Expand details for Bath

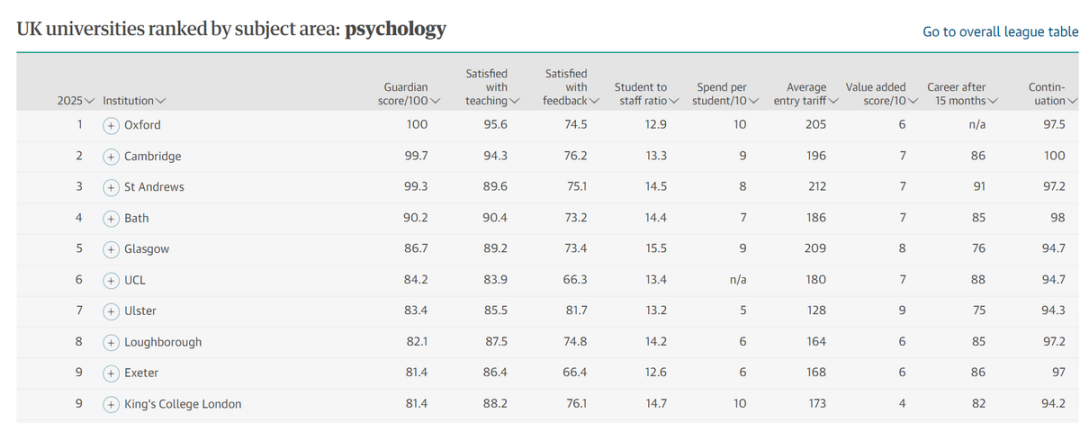(111, 218)
